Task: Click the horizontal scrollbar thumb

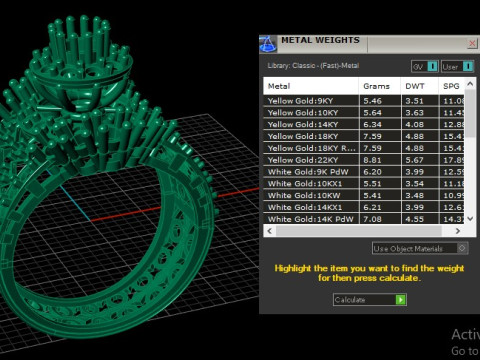Action: pyautogui.click(x=359, y=231)
